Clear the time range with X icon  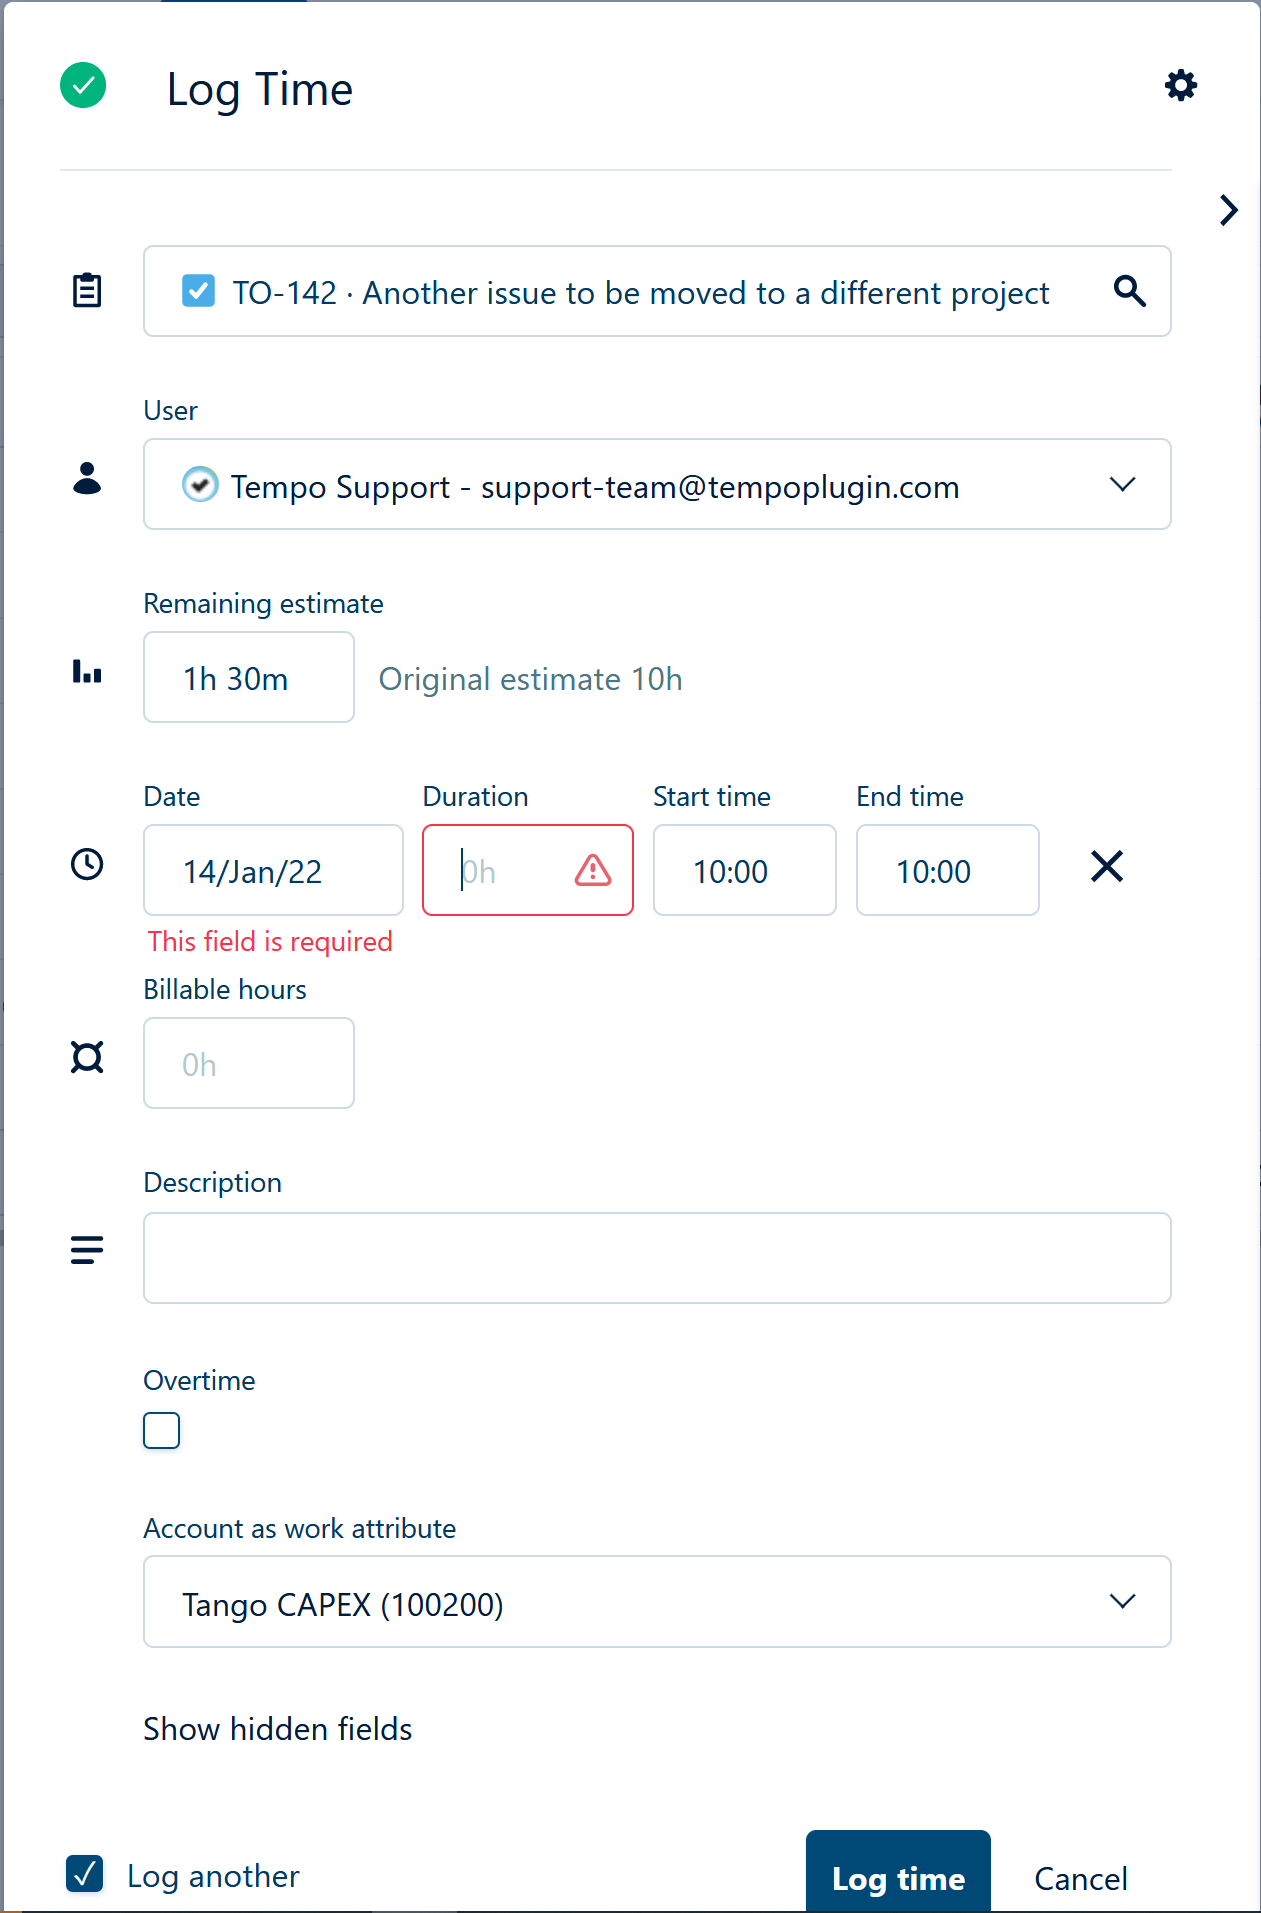pyautogui.click(x=1107, y=866)
